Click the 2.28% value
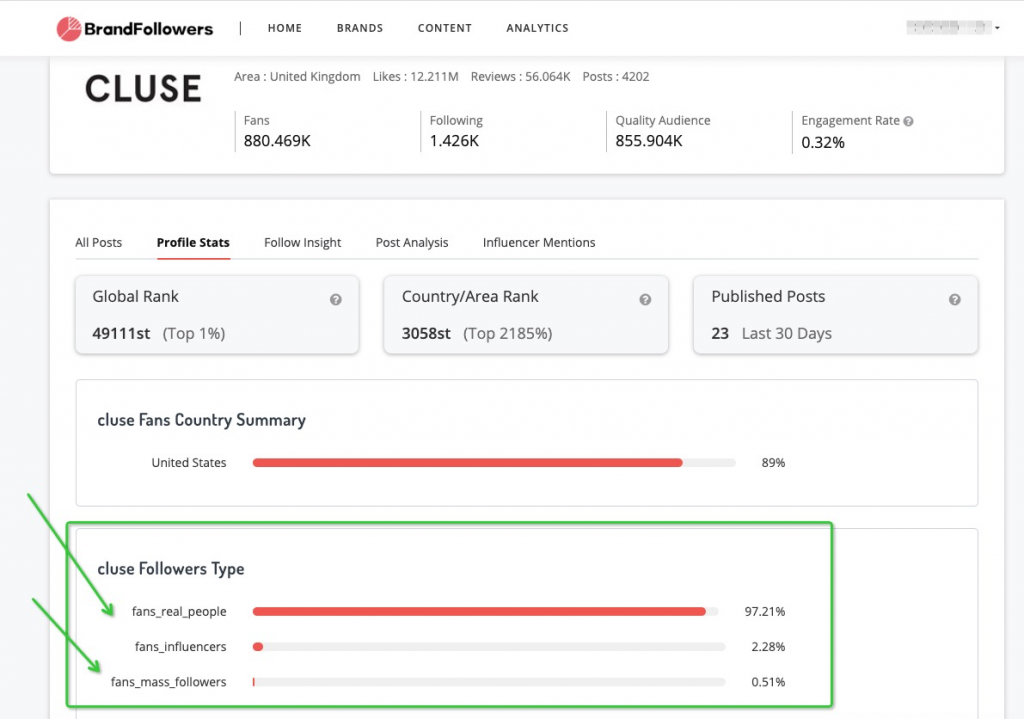This screenshot has height=719, width=1024. pyautogui.click(x=768, y=647)
